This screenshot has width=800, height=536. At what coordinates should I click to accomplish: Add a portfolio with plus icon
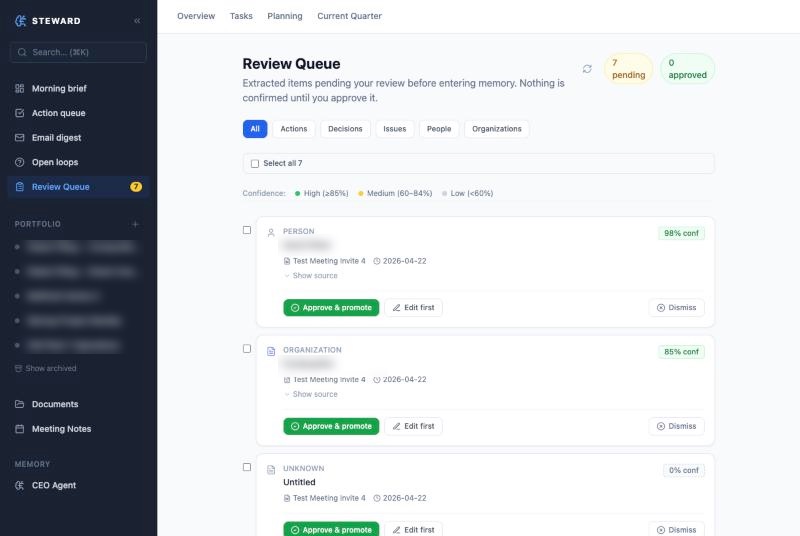(x=135, y=224)
